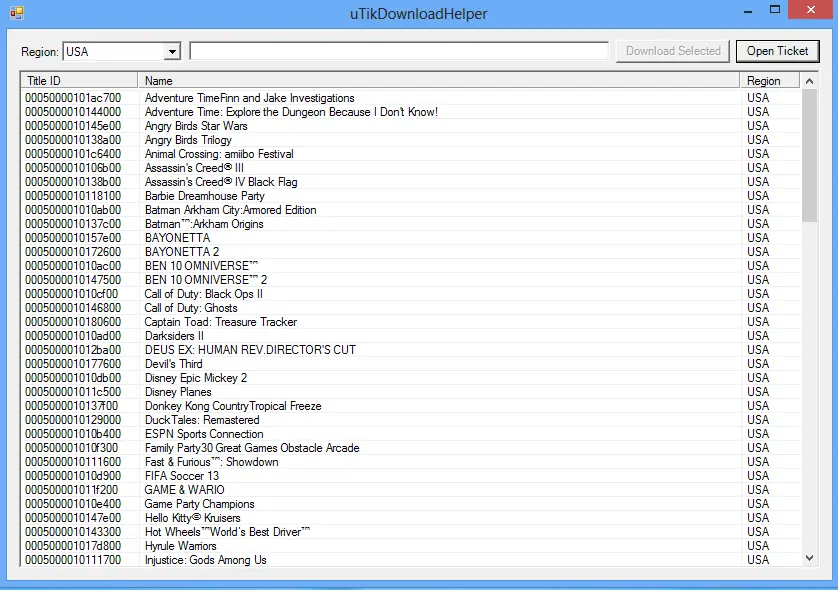838x590 pixels.
Task: Select the BAYONETTA 2 row
Action: click(x=410, y=252)
